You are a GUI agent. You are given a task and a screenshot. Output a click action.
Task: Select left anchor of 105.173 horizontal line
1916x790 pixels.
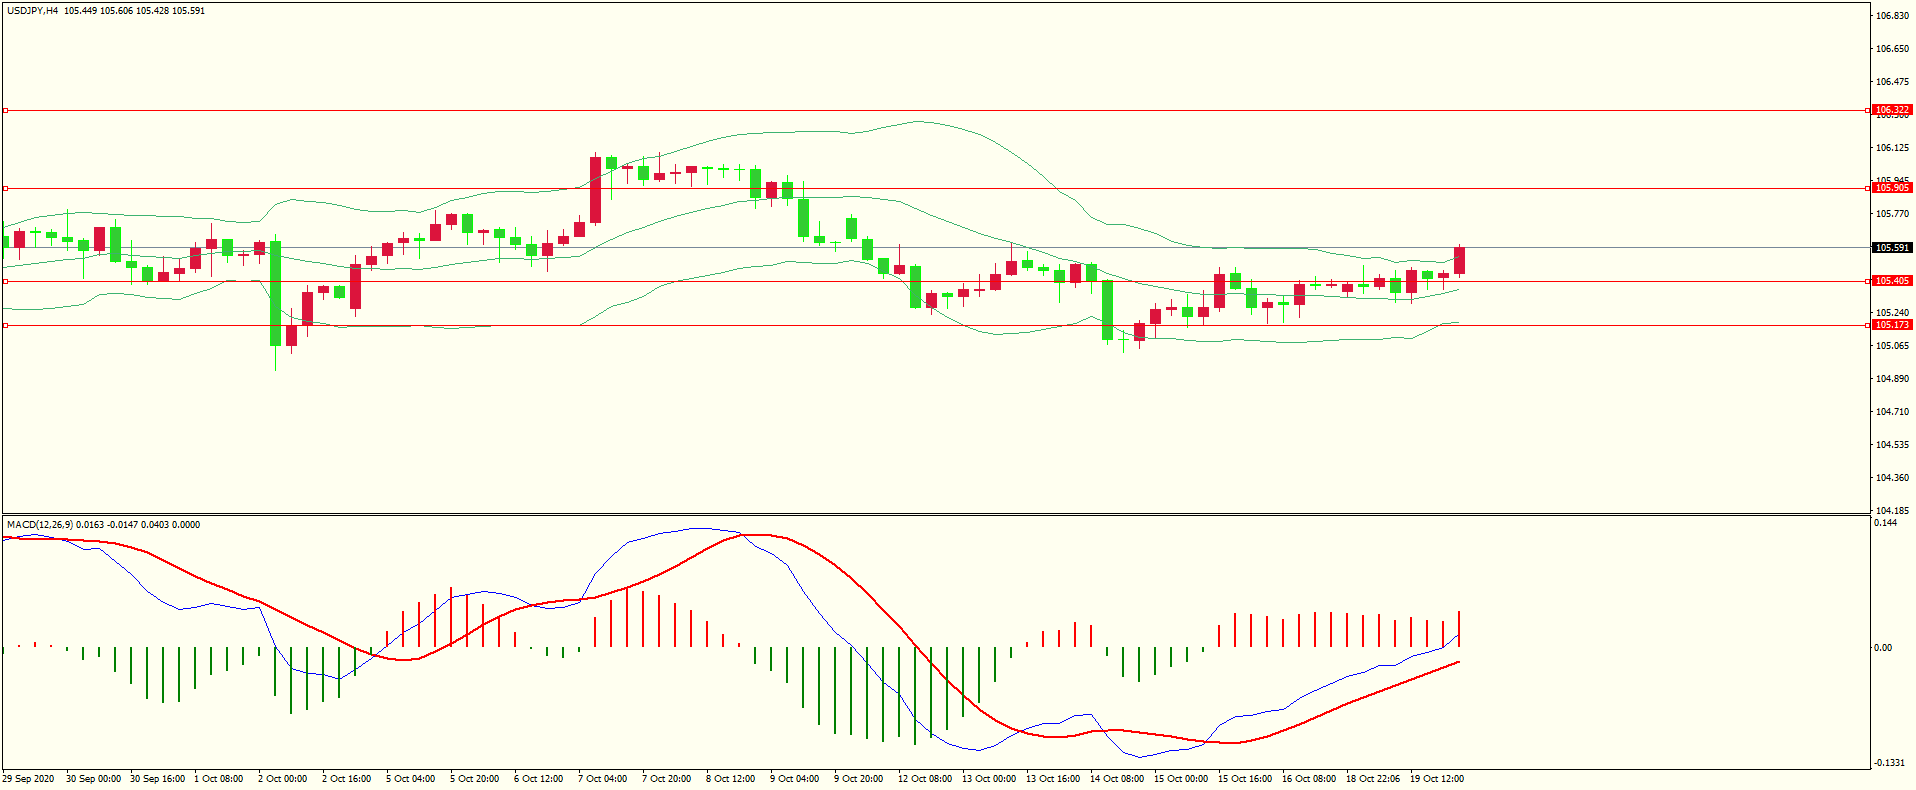tap(5, 325)
